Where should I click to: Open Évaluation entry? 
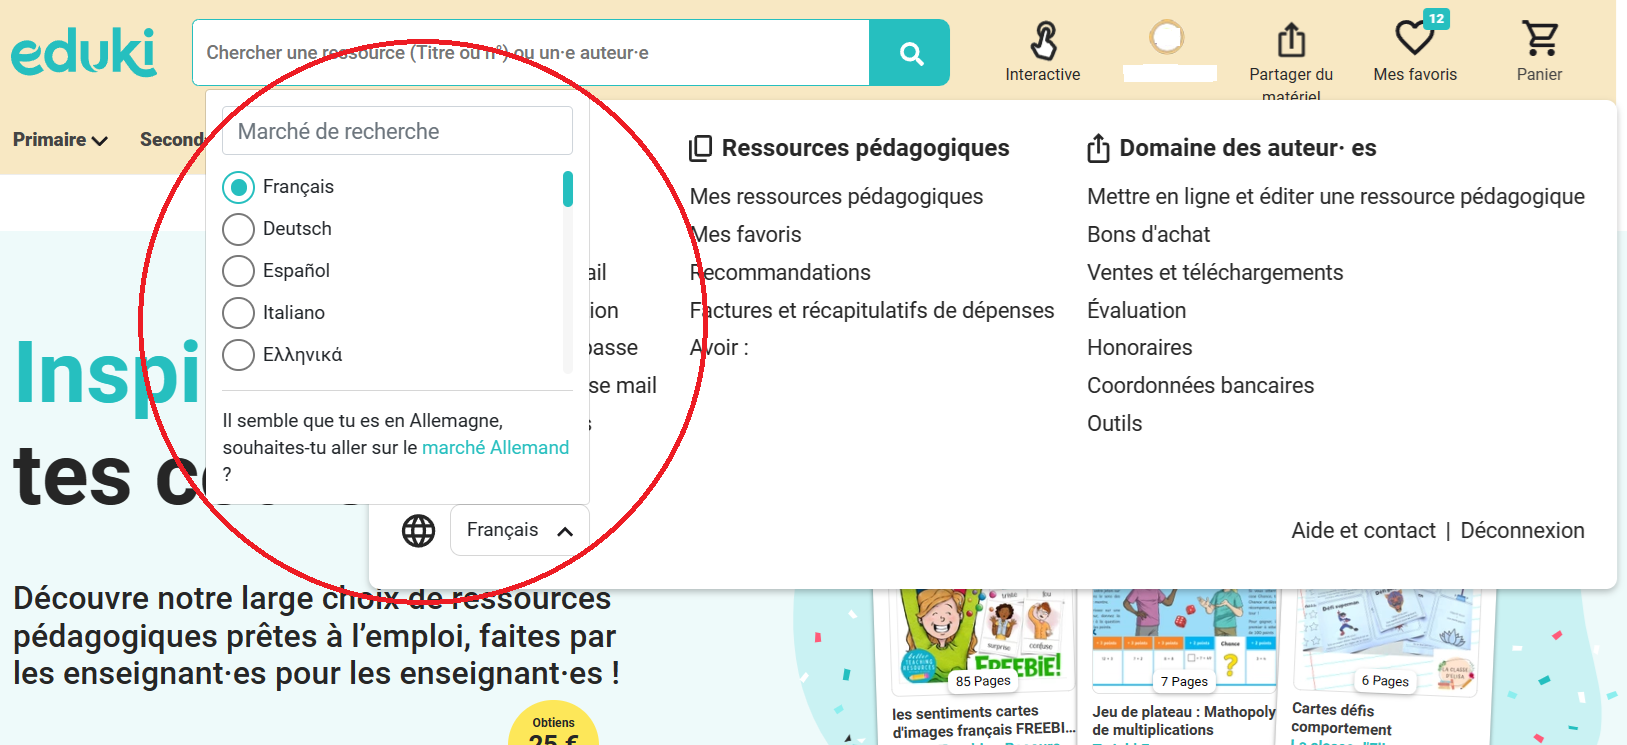tap(1137, 311)
